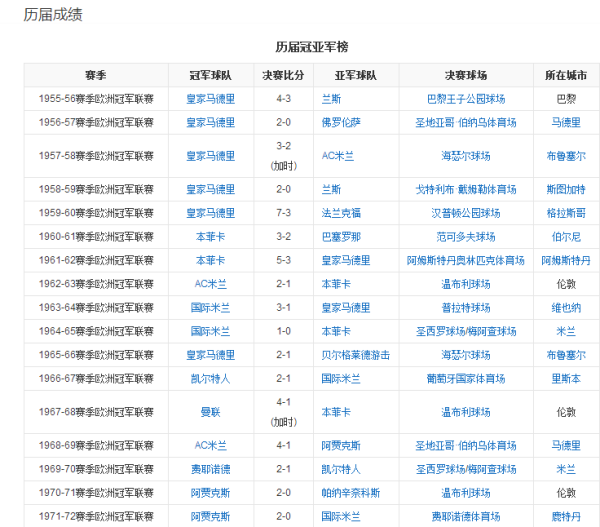Open 布鲁塞尔 city link in 1957-58 row

click(x=566, y=156)
